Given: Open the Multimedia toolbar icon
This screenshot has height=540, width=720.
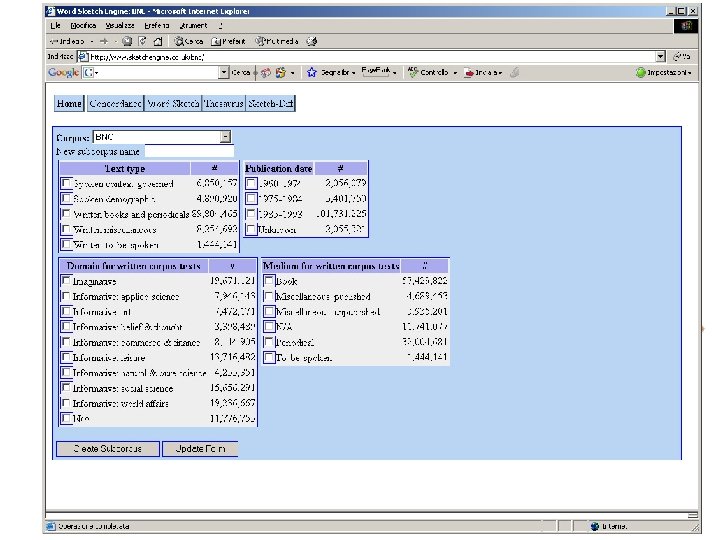Looking at the screenshot, I should (260, 41).
